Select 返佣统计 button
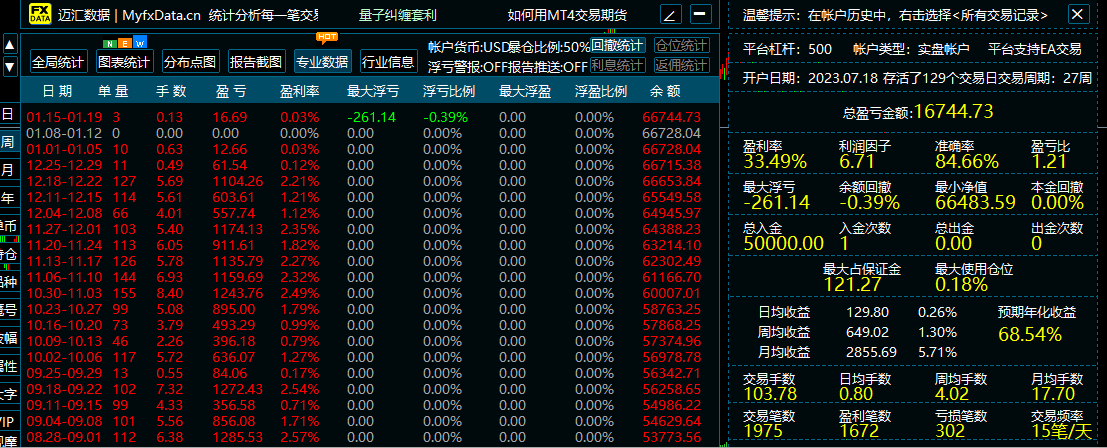The width and height of the screenshot is (1107, 448). [682, 66]
